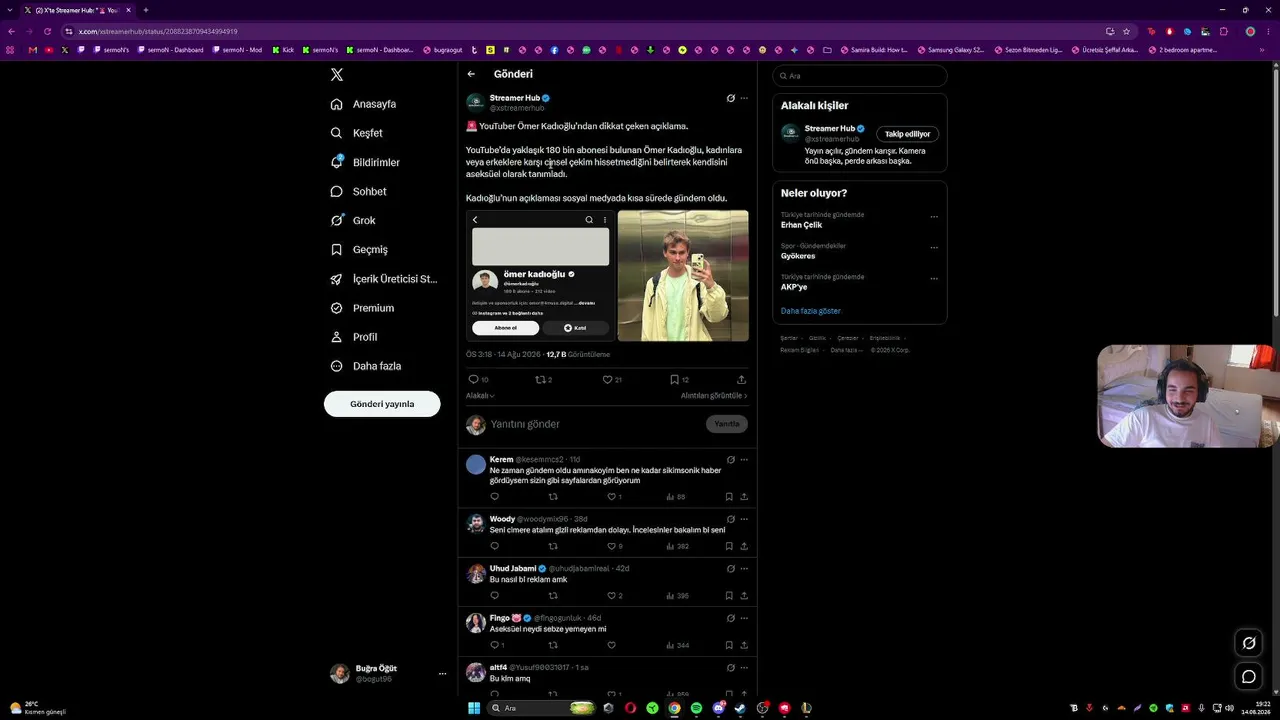Share Kerem's comment
Image resolution: width=1280 pixels, height=720 pixels.
(744, 497)
